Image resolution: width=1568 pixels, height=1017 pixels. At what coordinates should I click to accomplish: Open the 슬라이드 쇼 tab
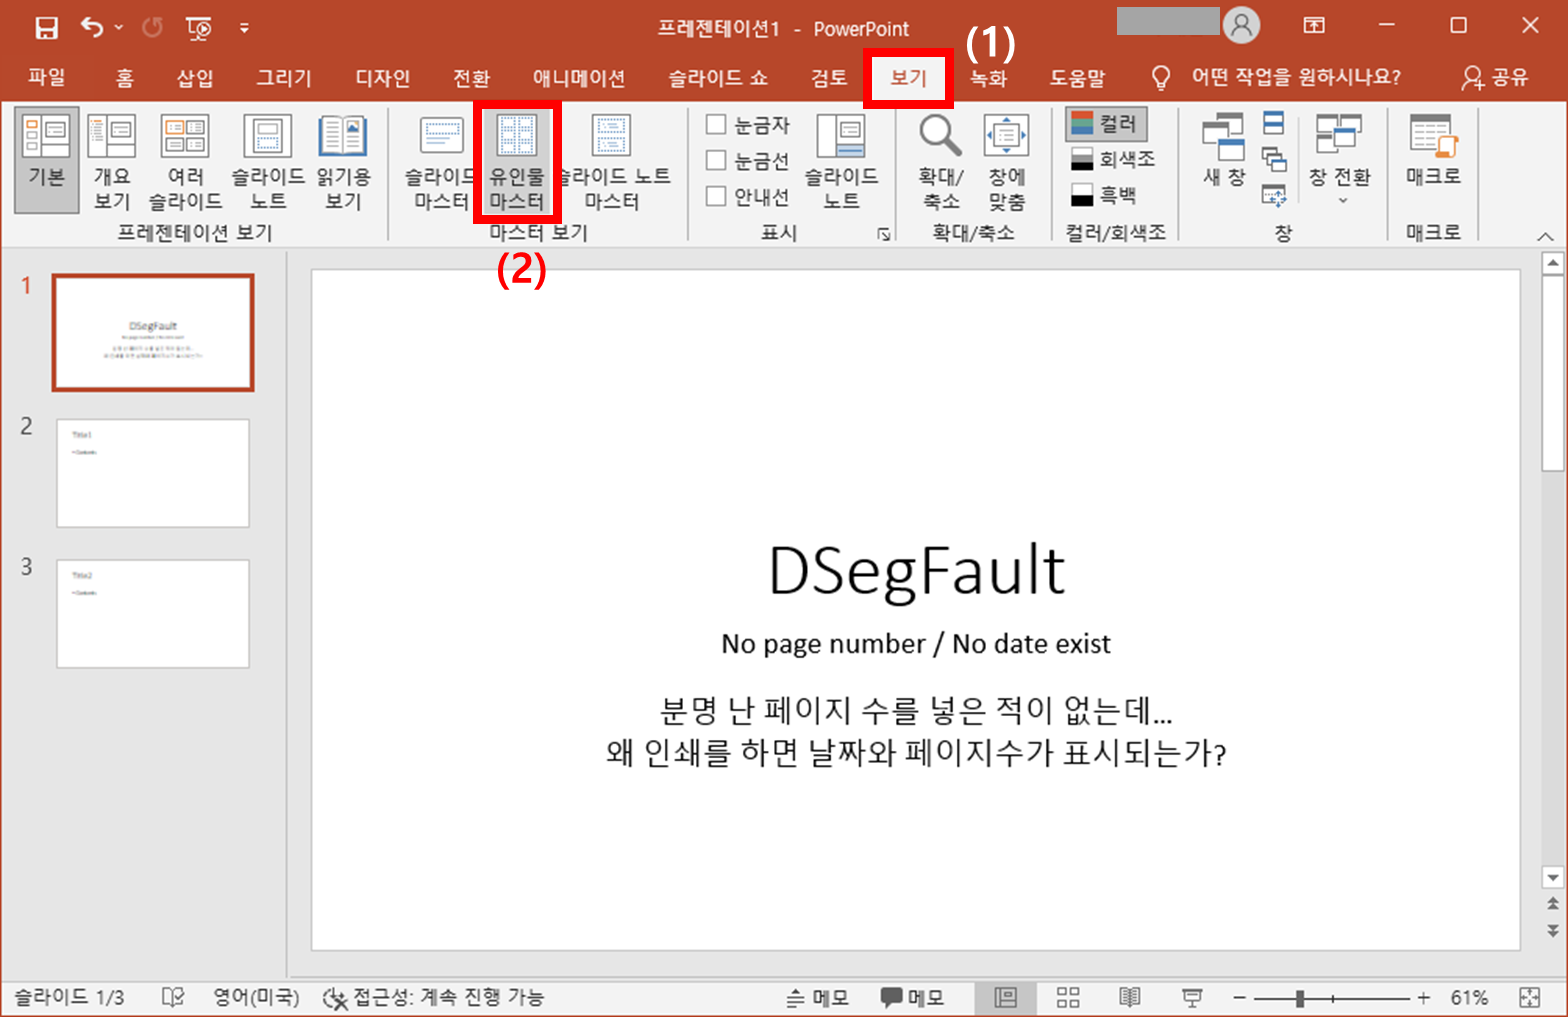pos(718,77)
